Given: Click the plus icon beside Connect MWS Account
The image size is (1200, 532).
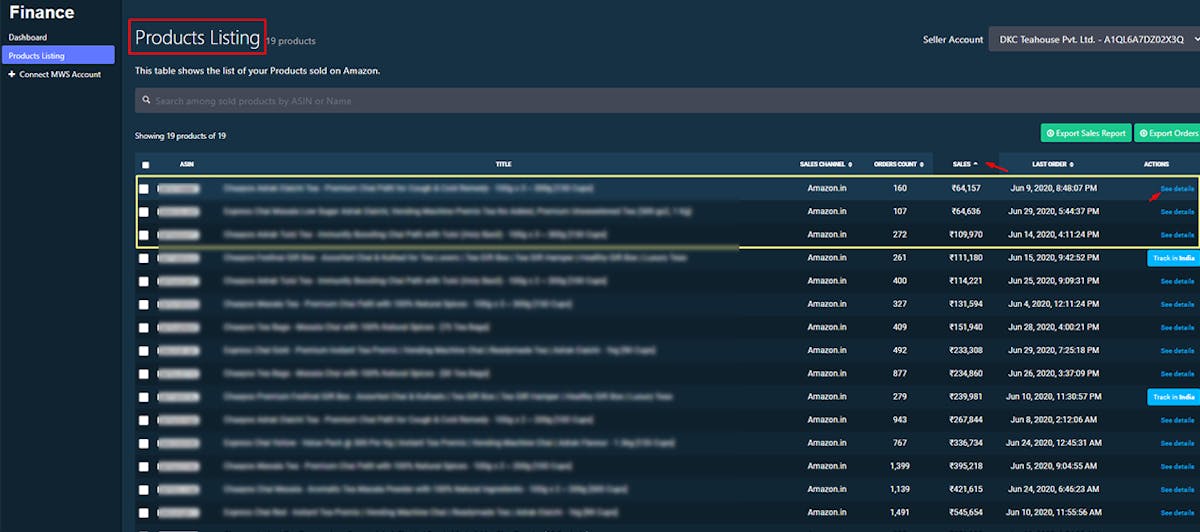Looking at the screenshot, I should point(12,75).
